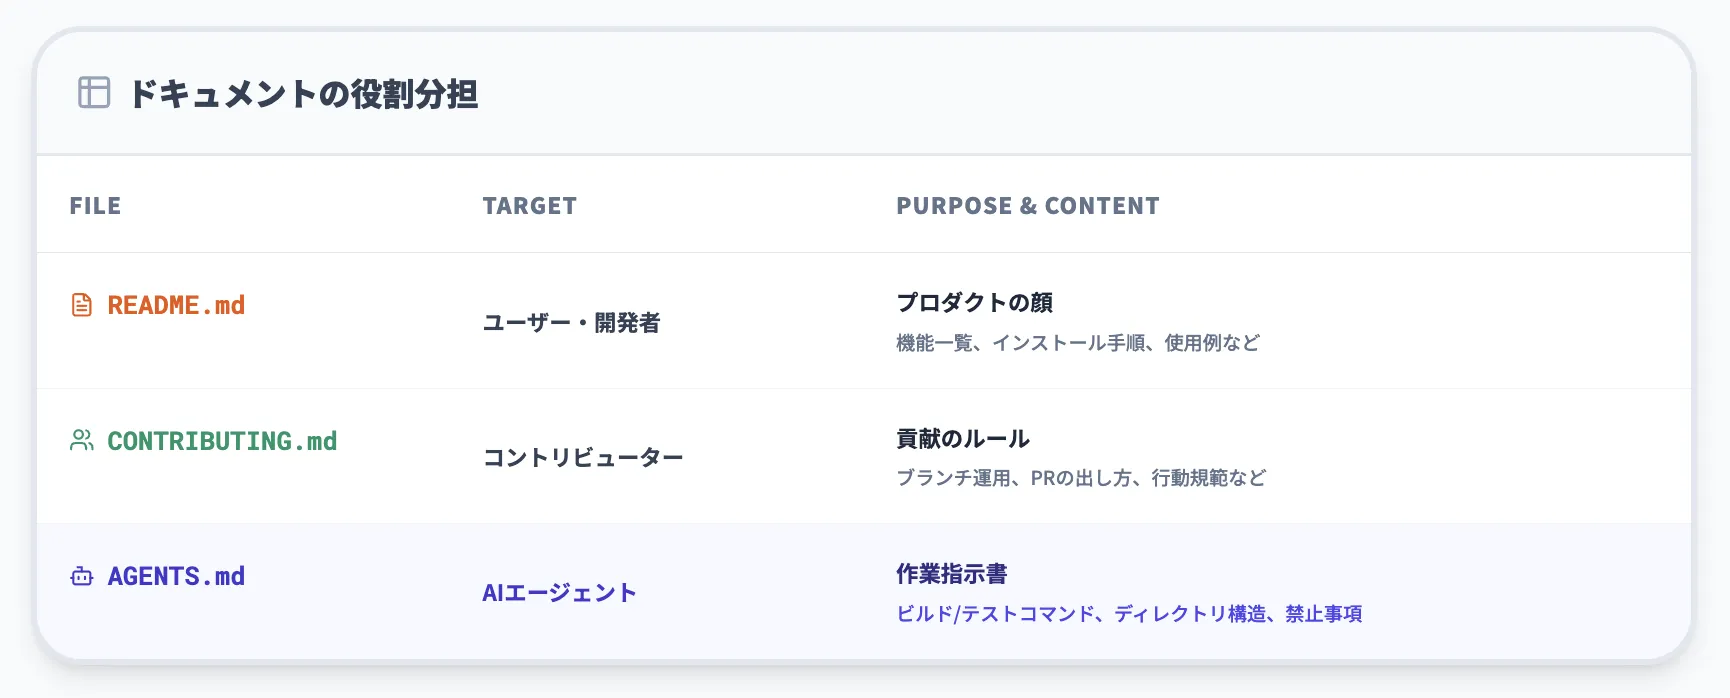Click the ユーザー・開発者 target label
The width and height of the screenshot is (1730, 698).
point(572,323)
